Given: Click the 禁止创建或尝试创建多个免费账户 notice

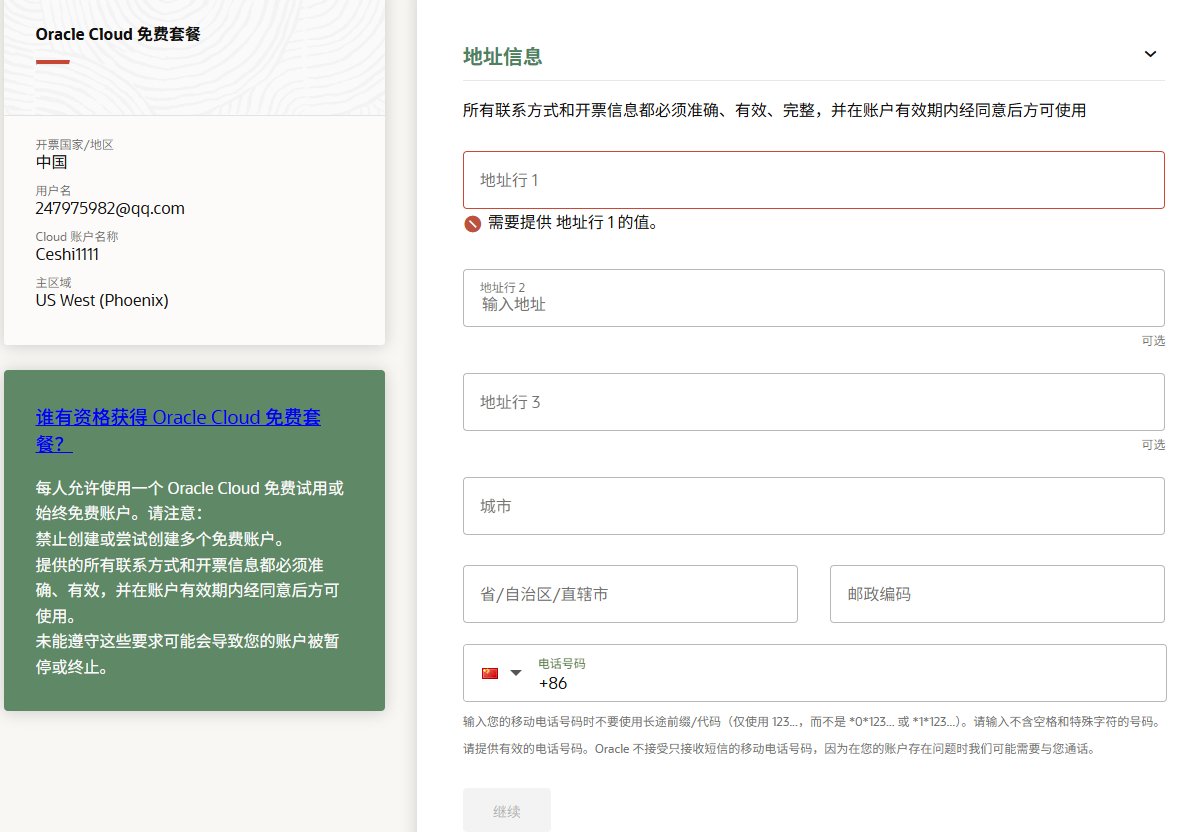Looking at the screenshot, I should (162, 539).
